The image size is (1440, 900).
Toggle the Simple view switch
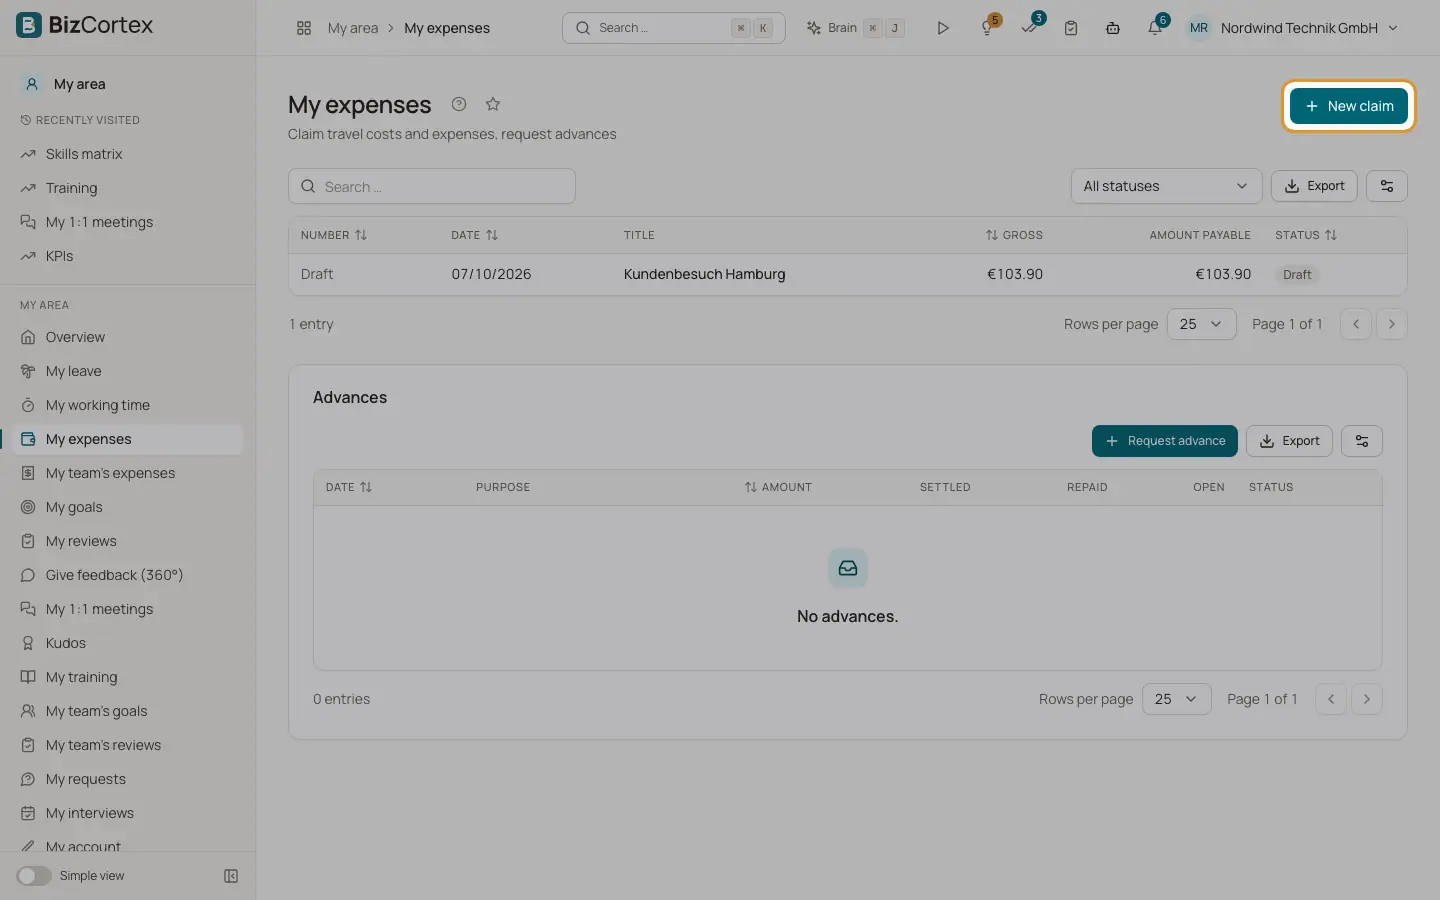click(x=34, y=876)
